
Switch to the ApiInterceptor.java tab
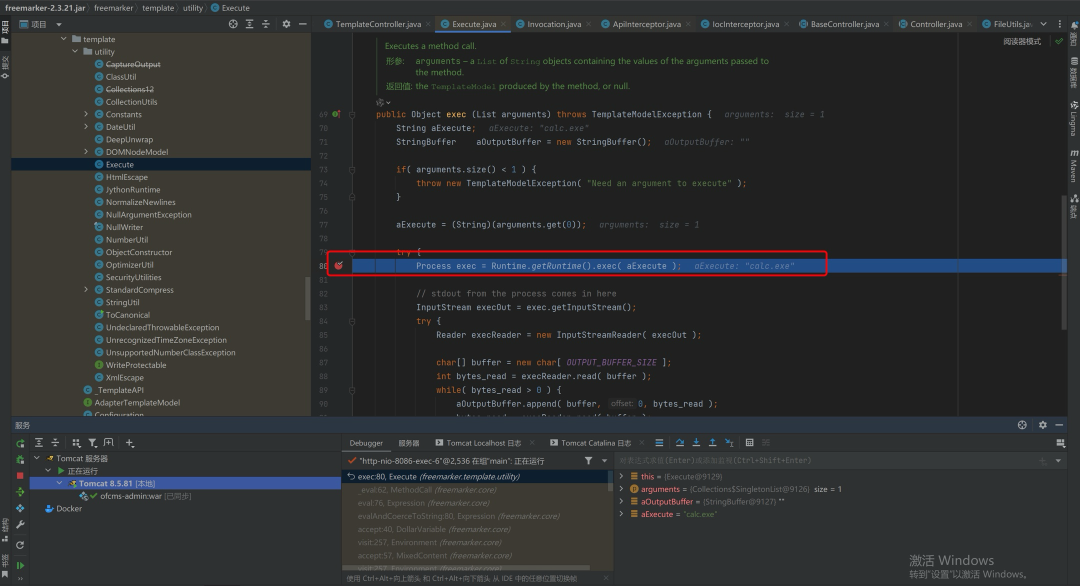tap(646, 24)
